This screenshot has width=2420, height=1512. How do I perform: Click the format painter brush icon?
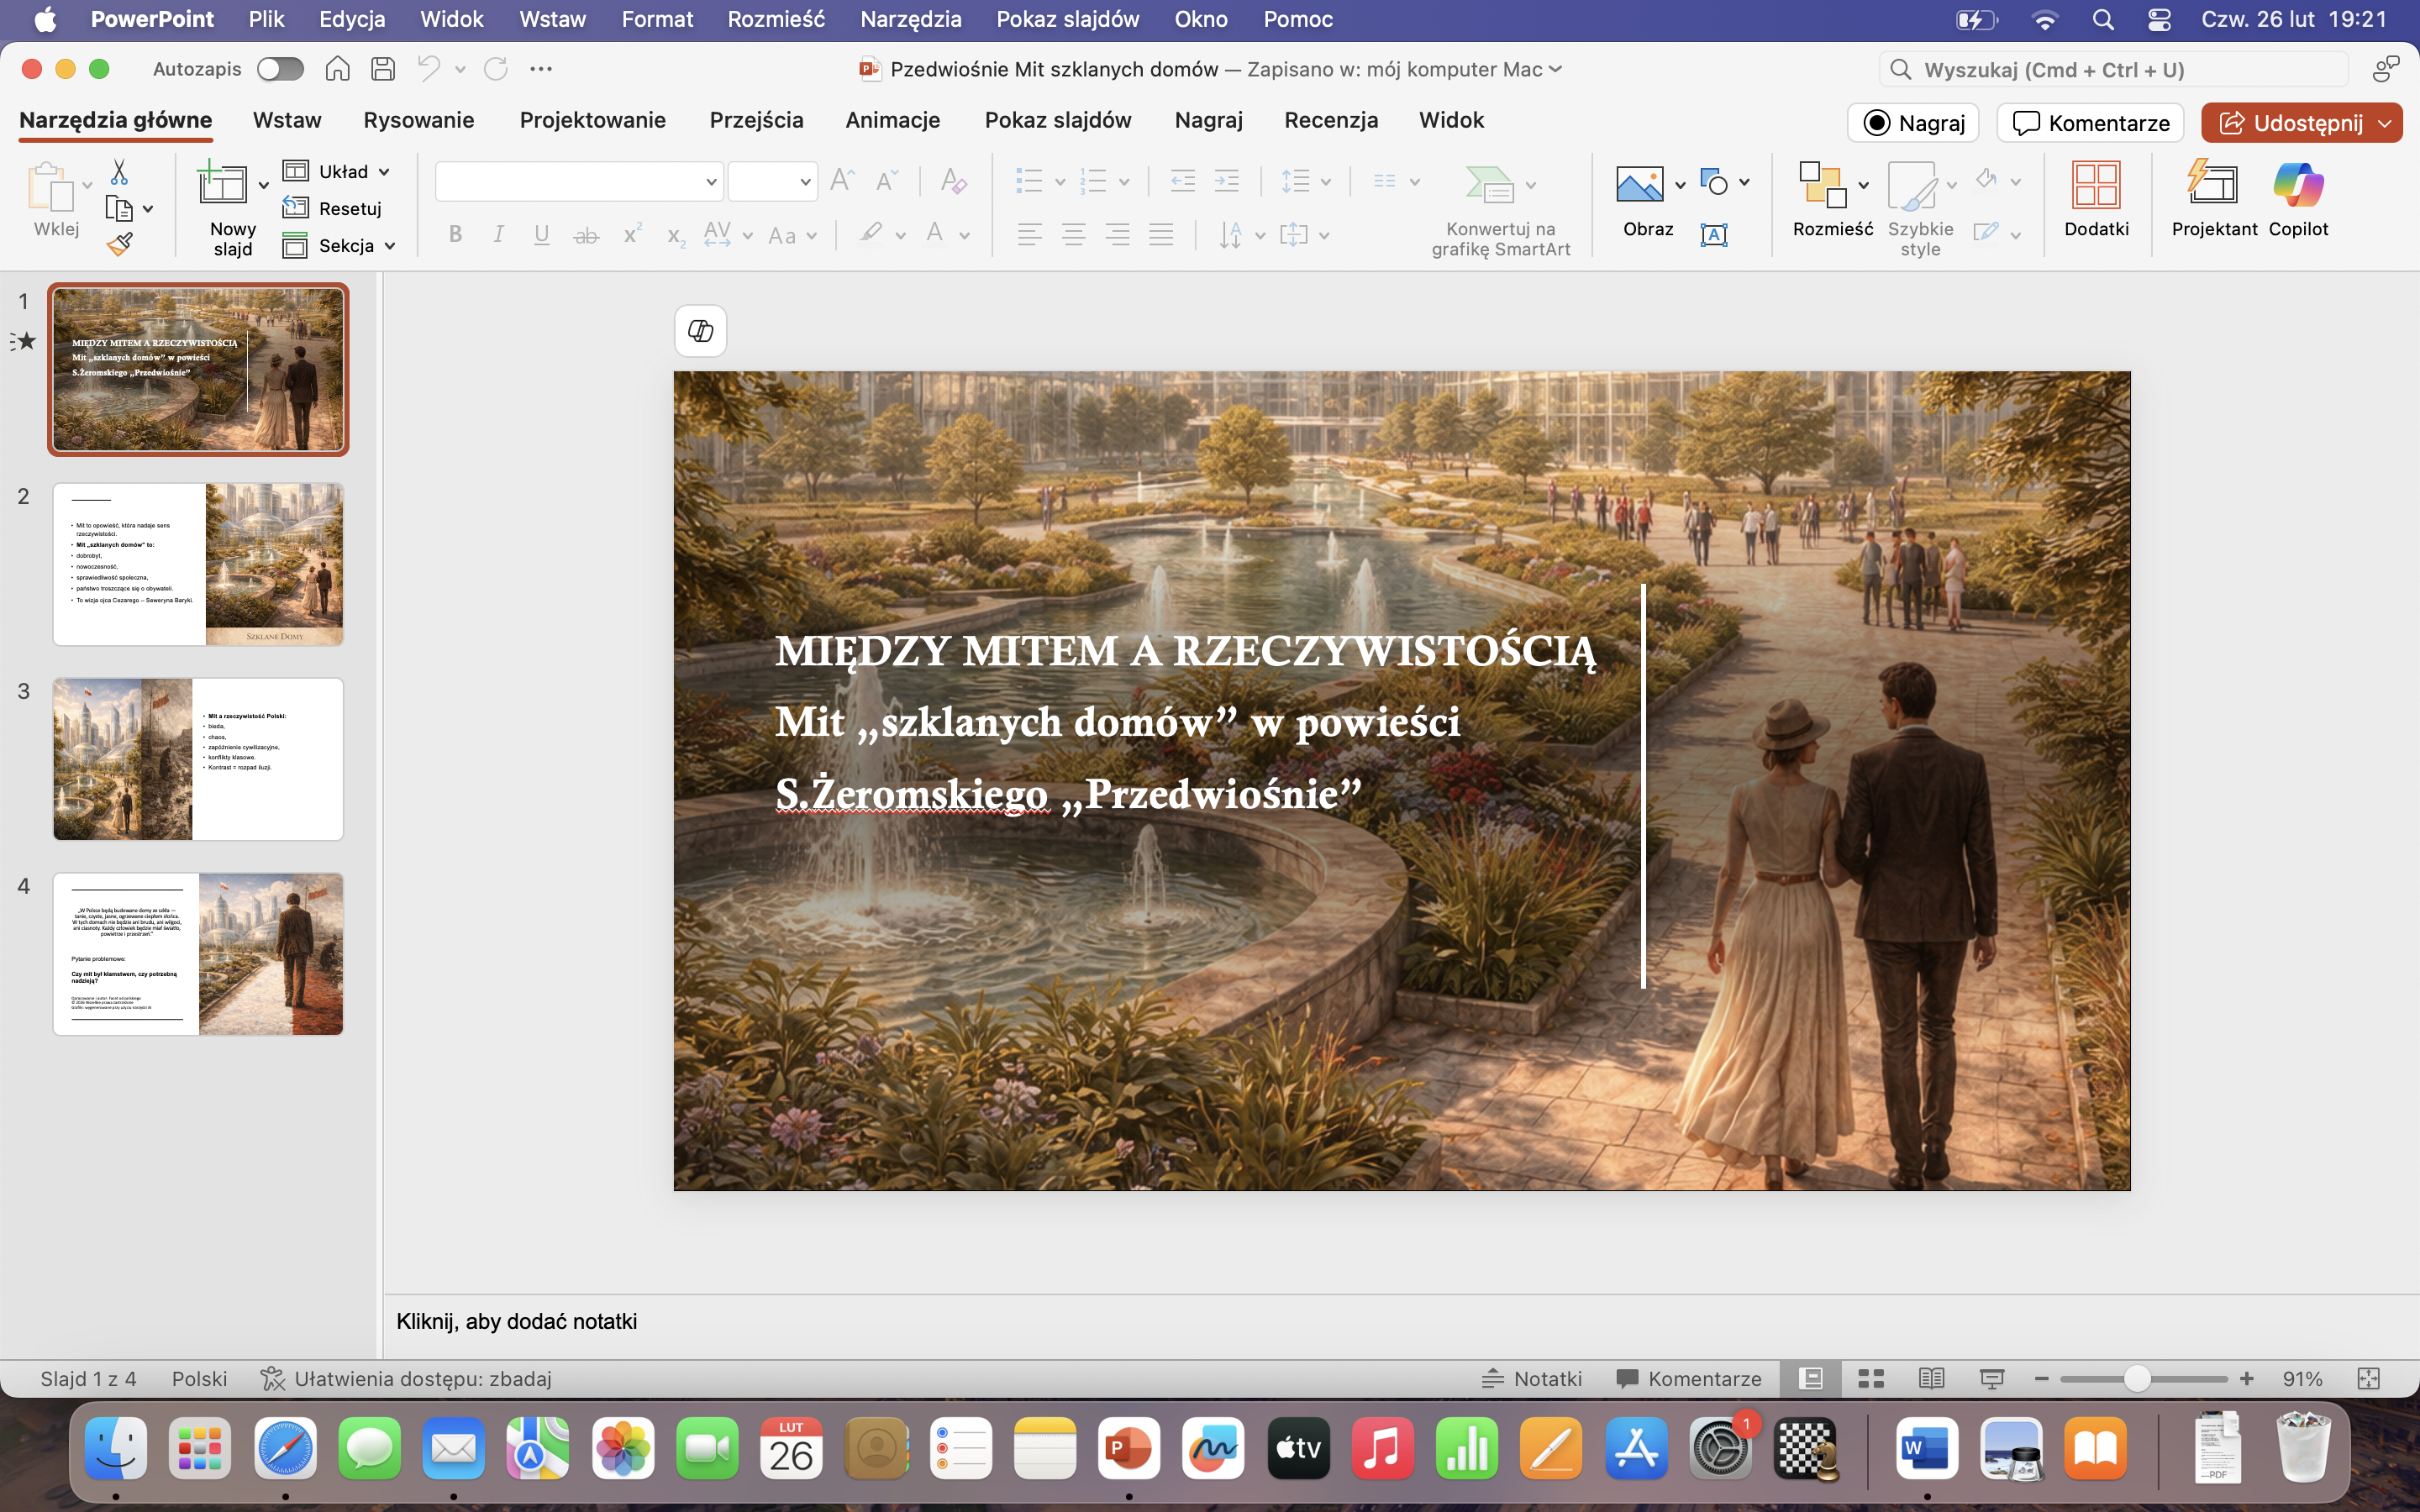coord(120,244)
